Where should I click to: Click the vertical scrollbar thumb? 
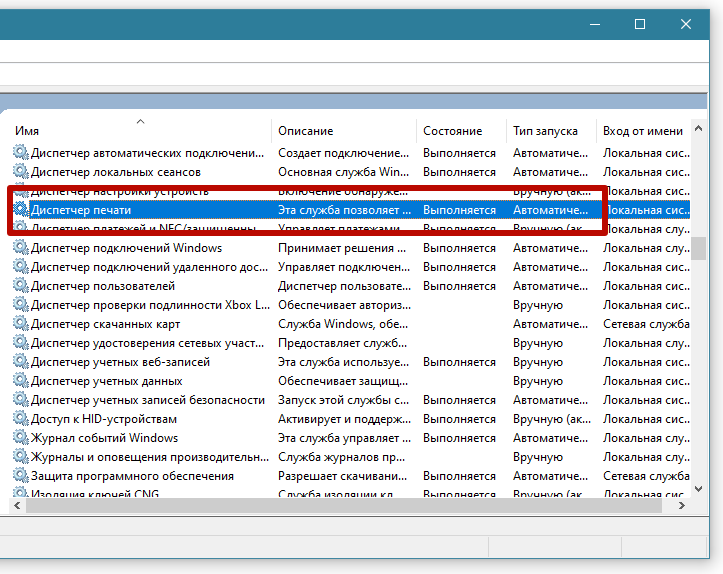699,247
